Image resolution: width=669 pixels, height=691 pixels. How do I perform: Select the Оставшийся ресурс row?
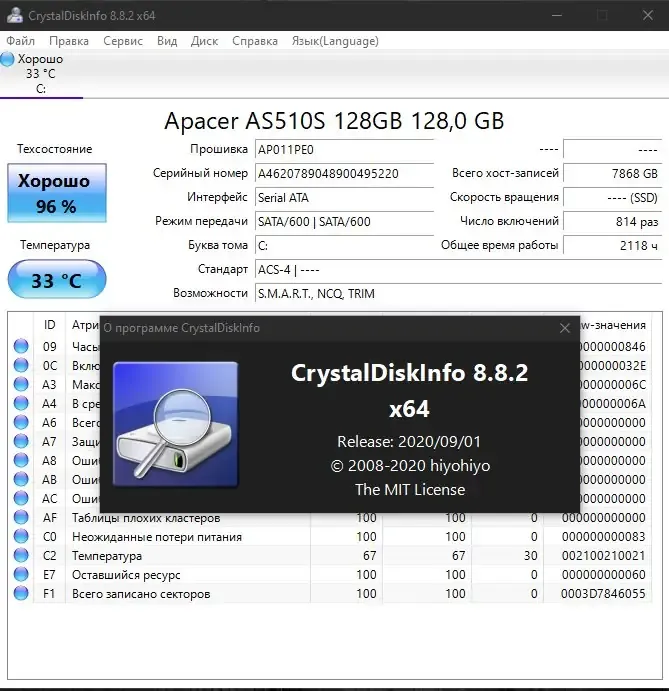click(330, 575)
